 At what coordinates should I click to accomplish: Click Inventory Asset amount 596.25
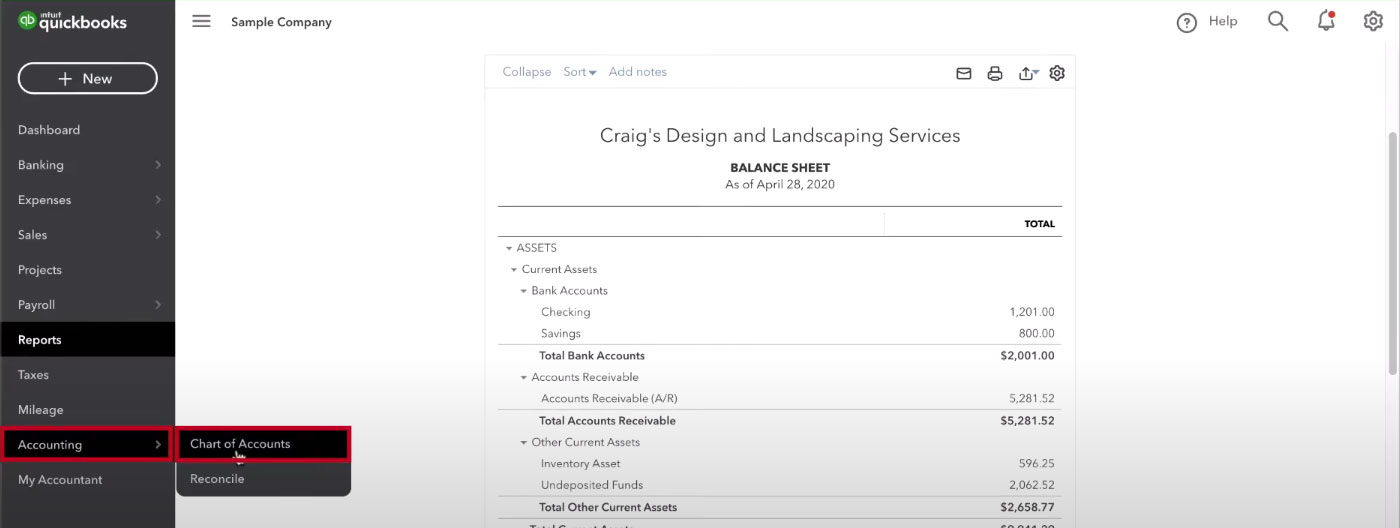(x=1037, y=464)
